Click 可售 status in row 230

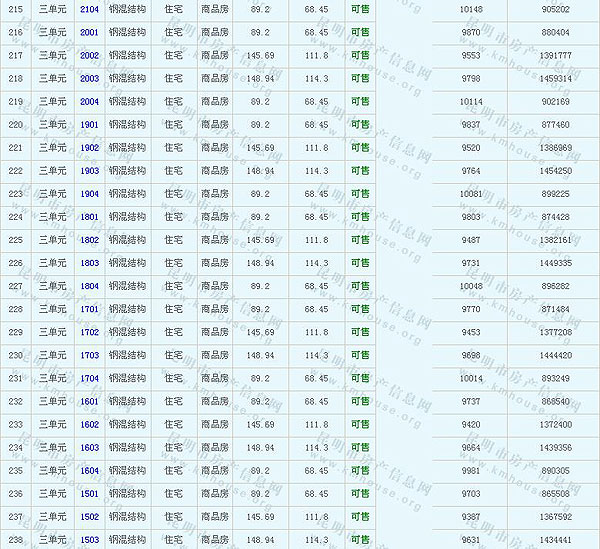[x=359, y=356]
